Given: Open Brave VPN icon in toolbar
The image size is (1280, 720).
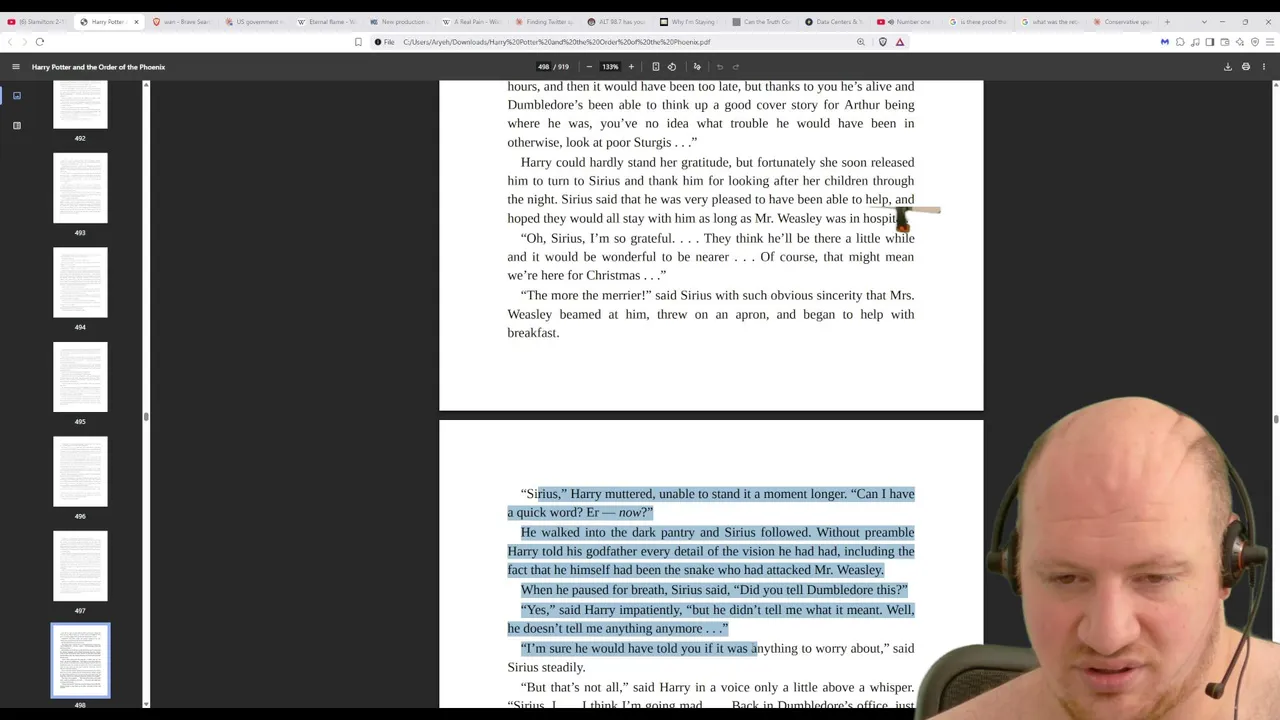Looking at the screenshot, I should coord(1255,42).
